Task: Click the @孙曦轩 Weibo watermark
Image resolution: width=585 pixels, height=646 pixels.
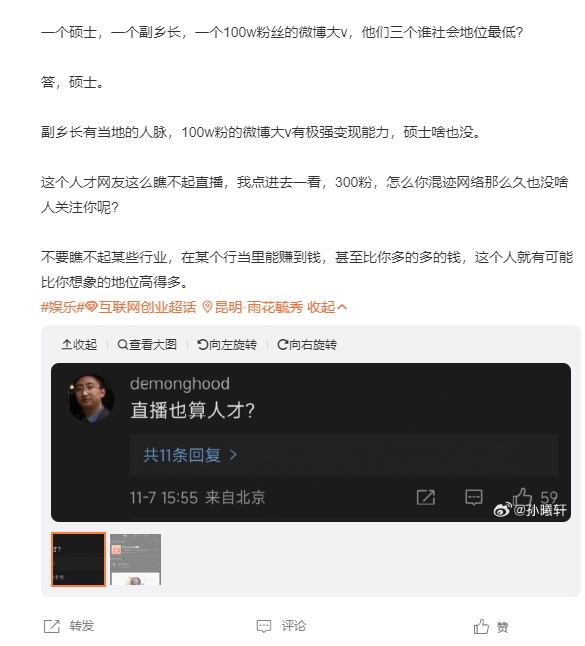Action: [x=531, y=510]
